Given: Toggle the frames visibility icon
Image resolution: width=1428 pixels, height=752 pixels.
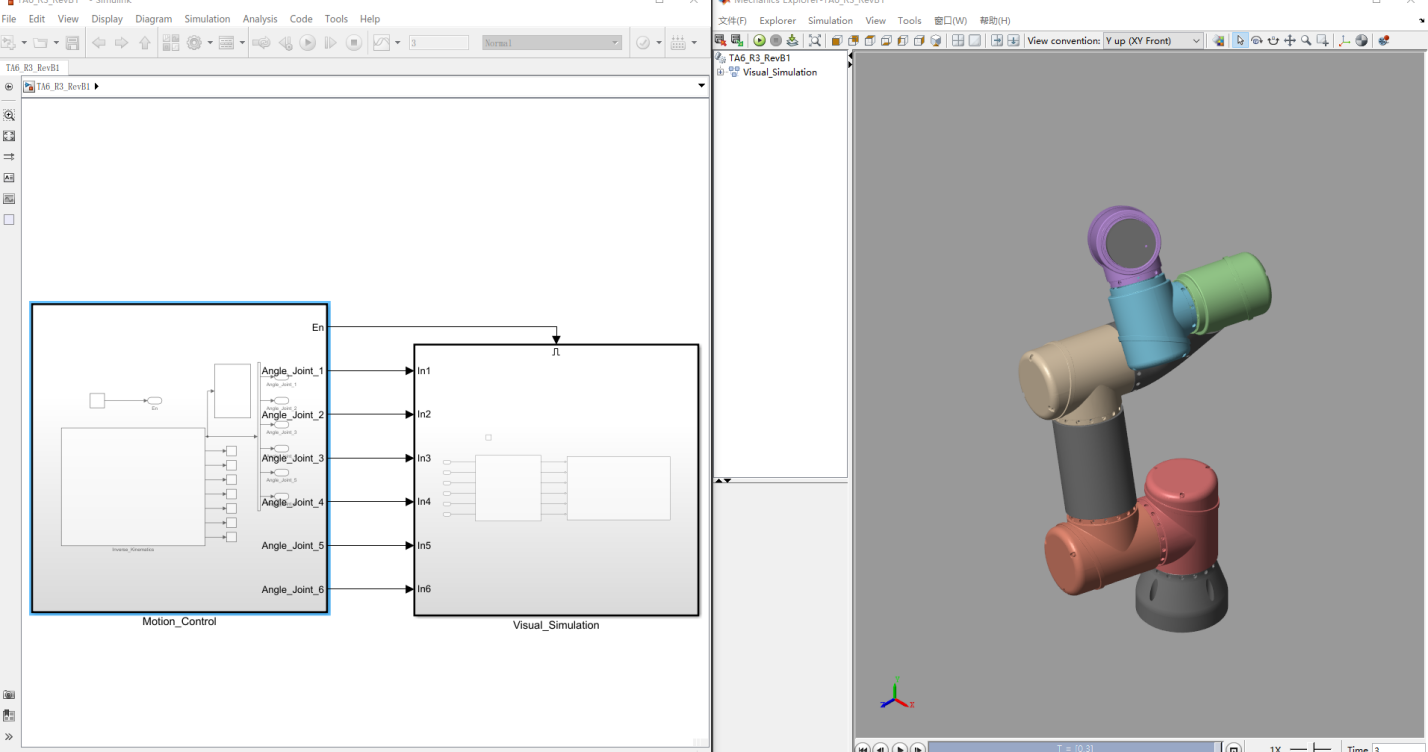Looking at the screenshot, I should coord(1344,41).
